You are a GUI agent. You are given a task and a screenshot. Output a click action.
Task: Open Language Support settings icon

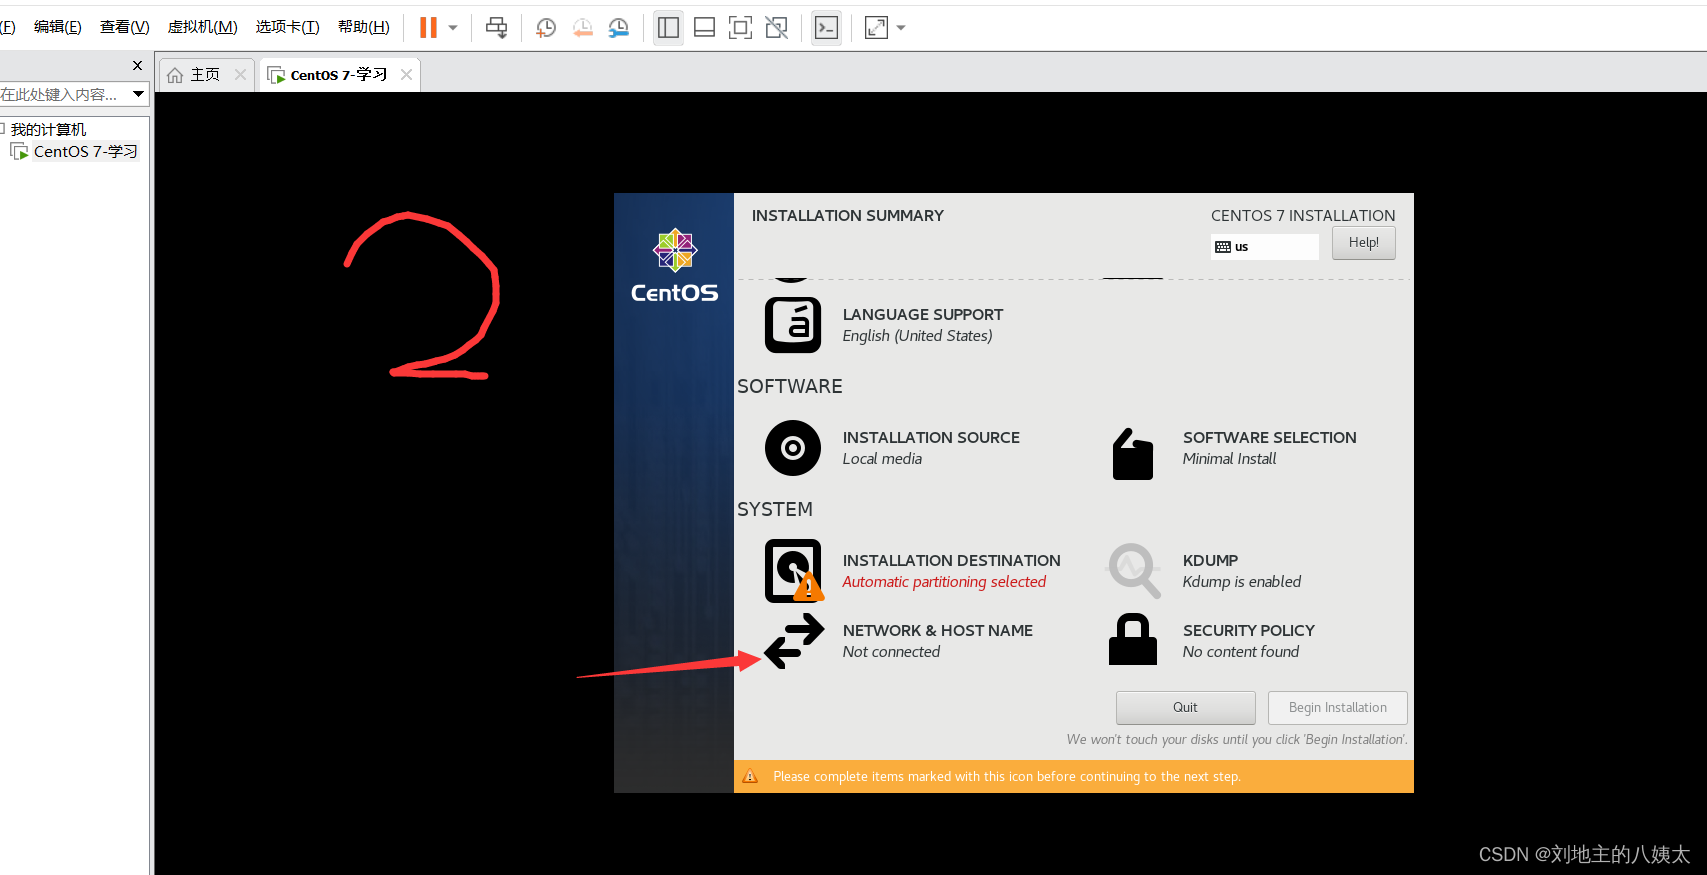[793, 325]
